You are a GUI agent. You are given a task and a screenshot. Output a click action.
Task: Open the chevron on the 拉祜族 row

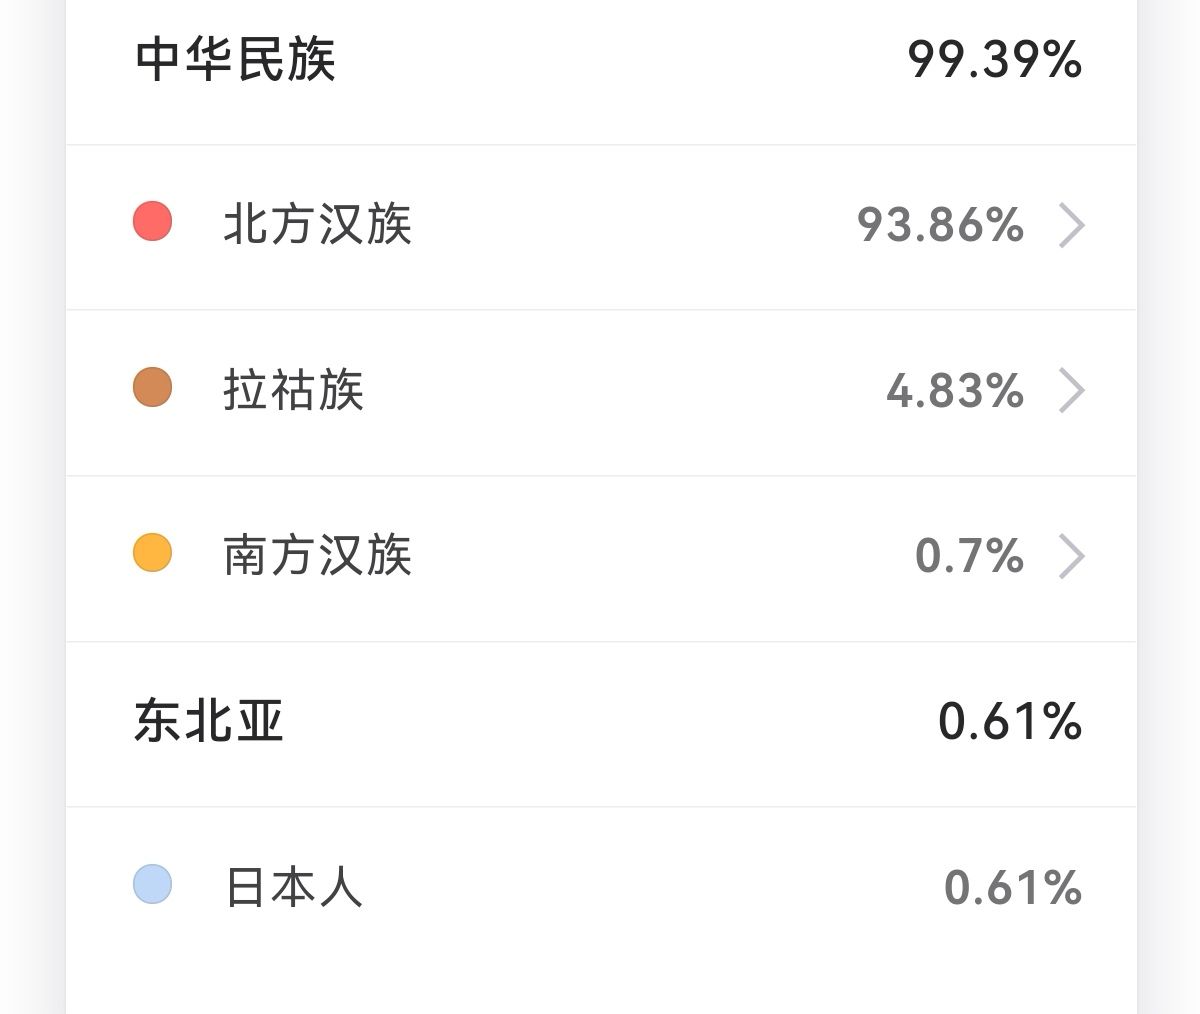point(1071,391)
